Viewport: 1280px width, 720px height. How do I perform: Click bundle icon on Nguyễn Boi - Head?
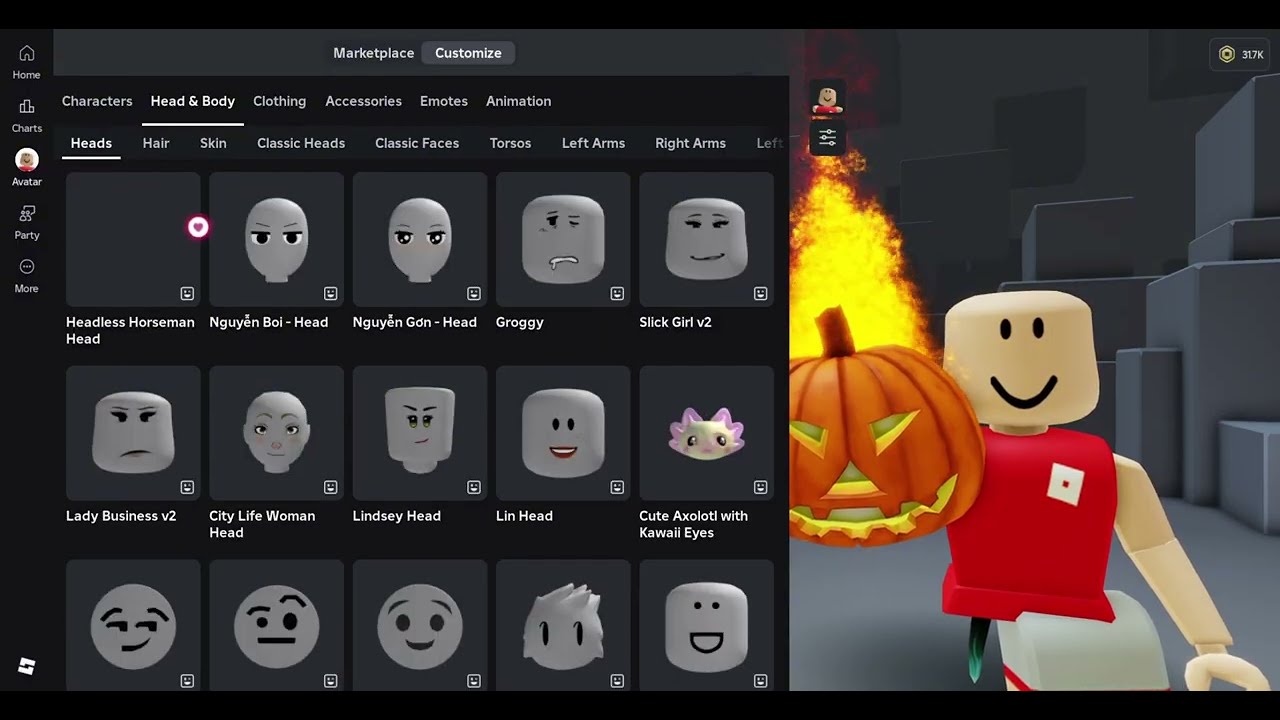[x=330, y=293]
